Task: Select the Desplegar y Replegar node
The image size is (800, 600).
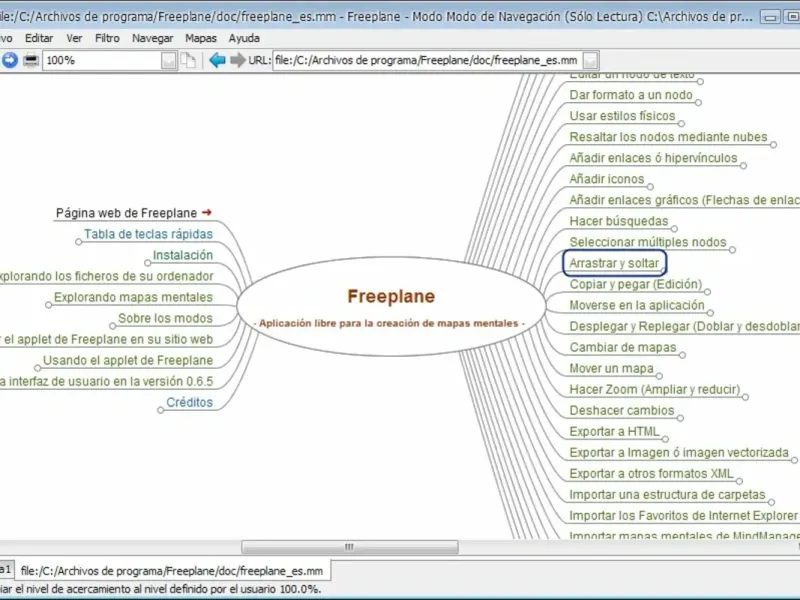Action: [684, 327]
